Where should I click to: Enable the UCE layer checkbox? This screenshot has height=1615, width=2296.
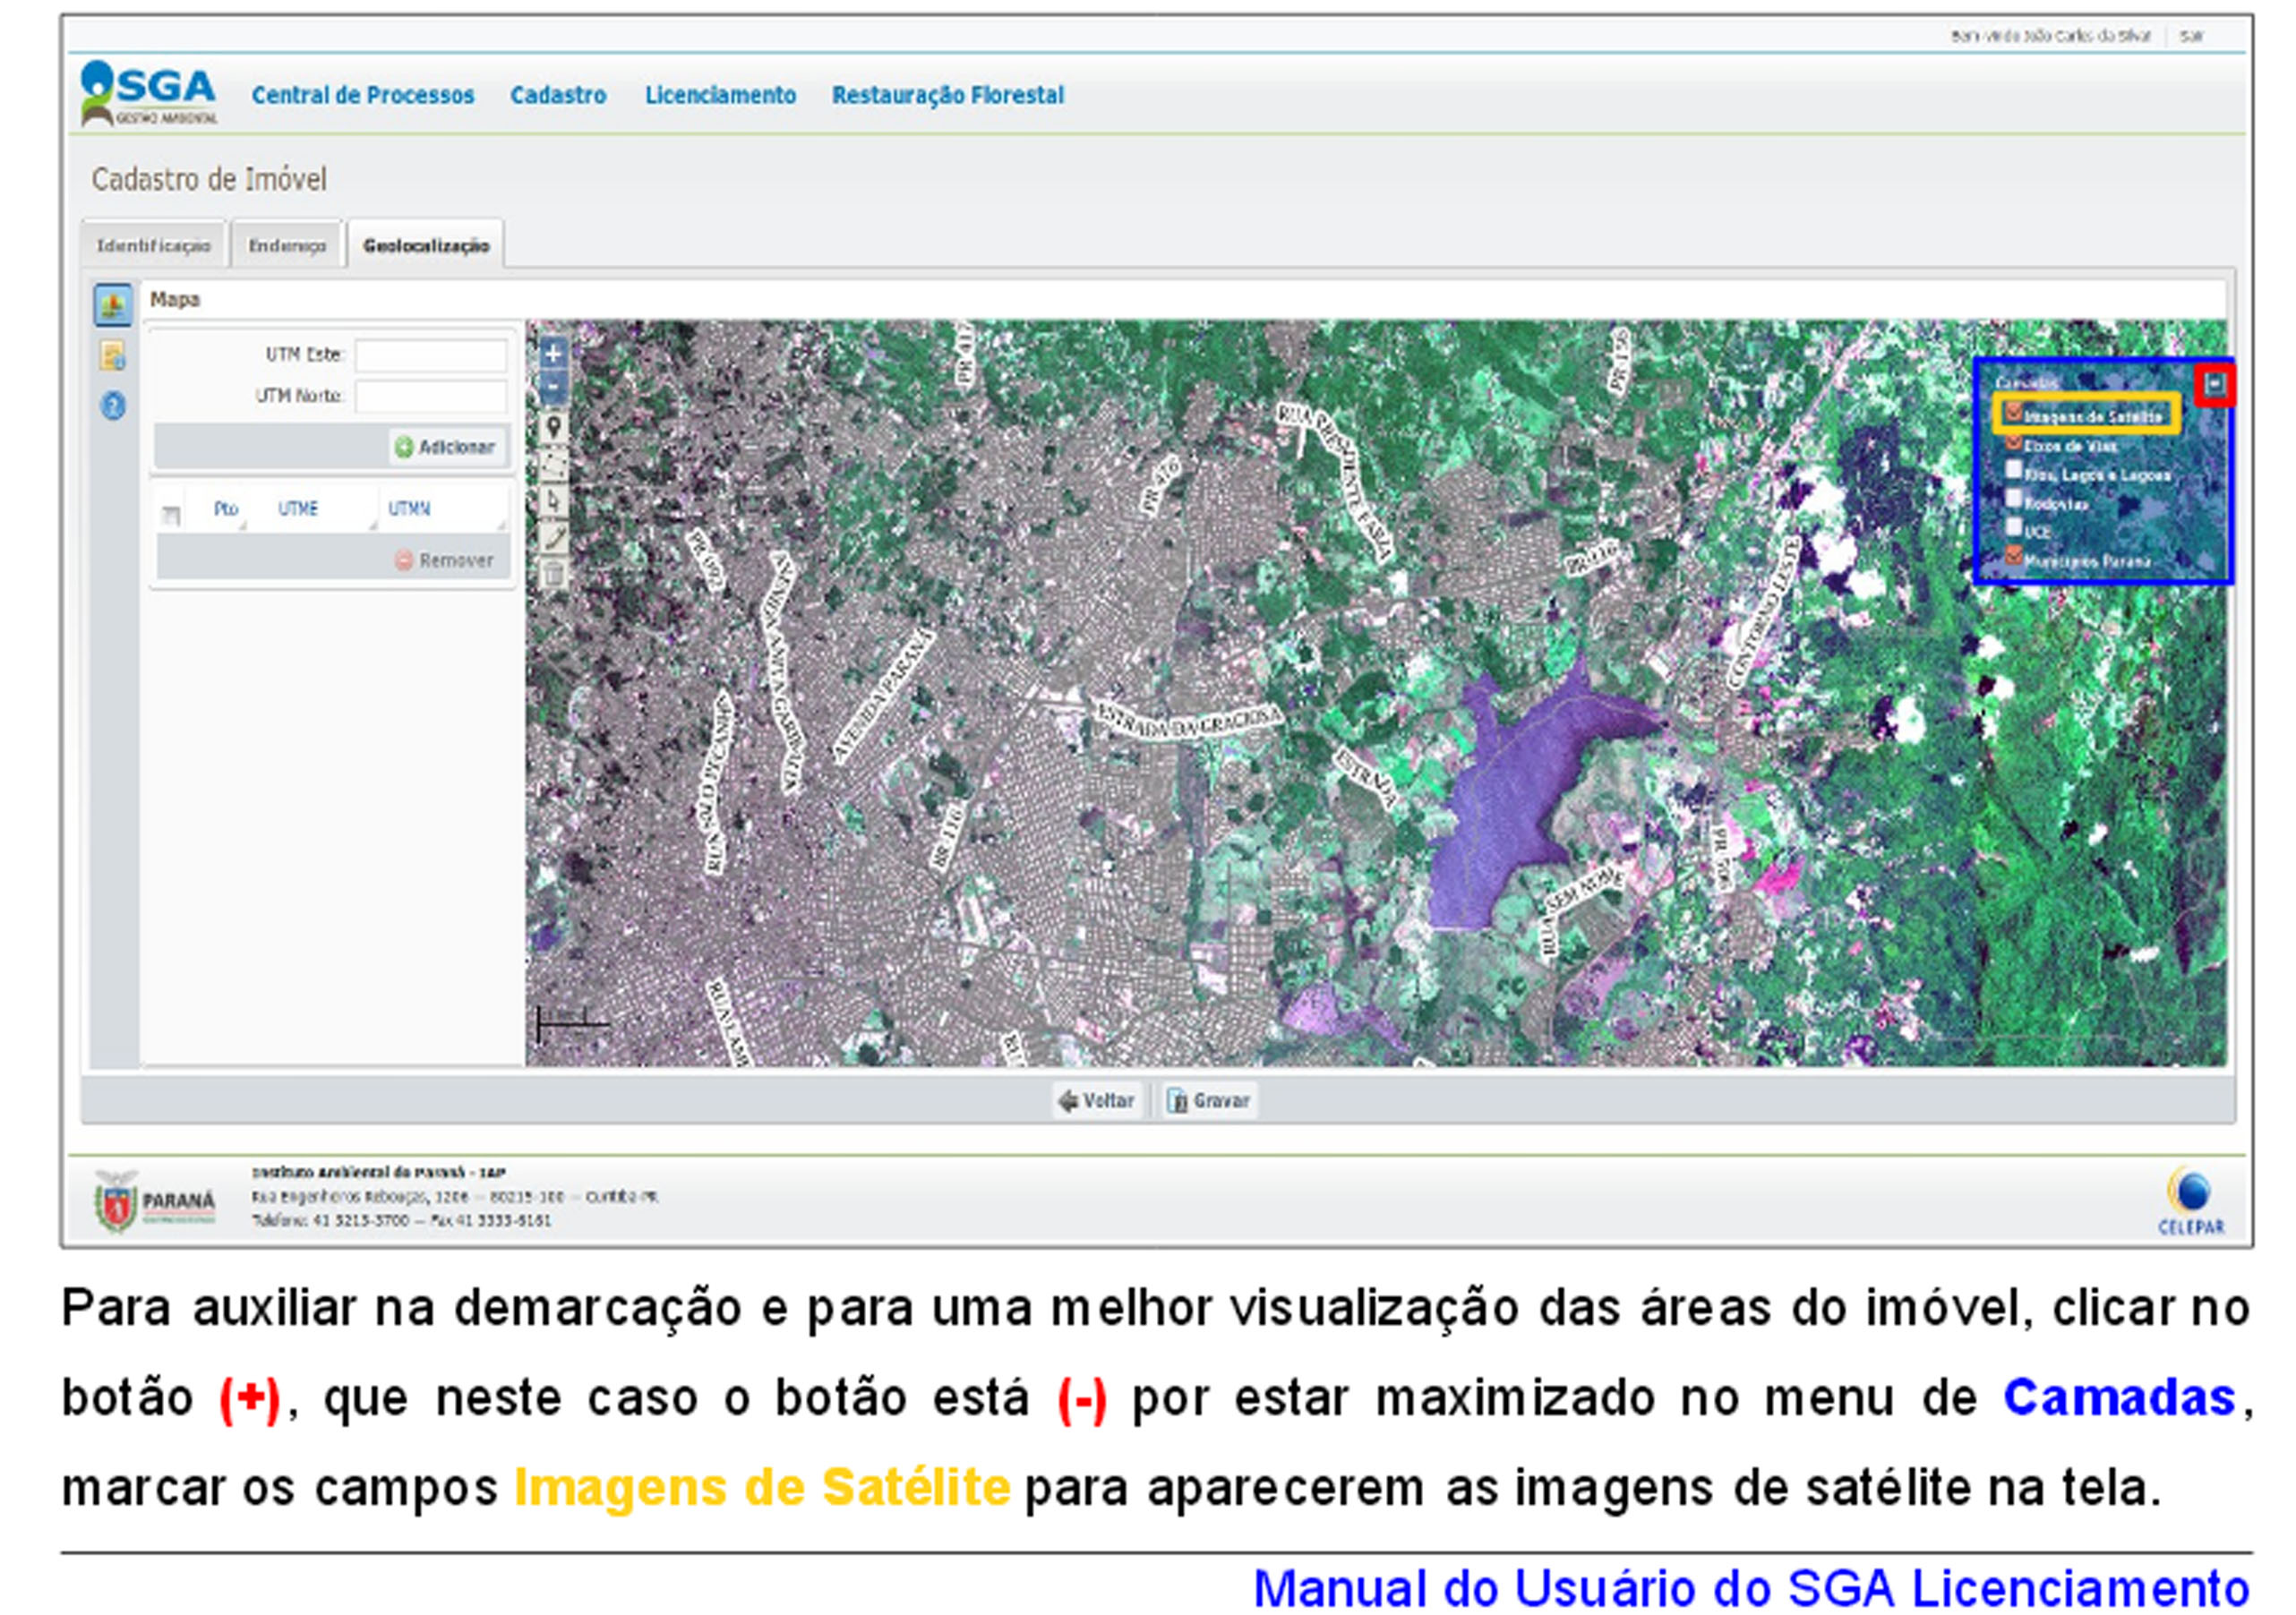tap(2013, 527)
